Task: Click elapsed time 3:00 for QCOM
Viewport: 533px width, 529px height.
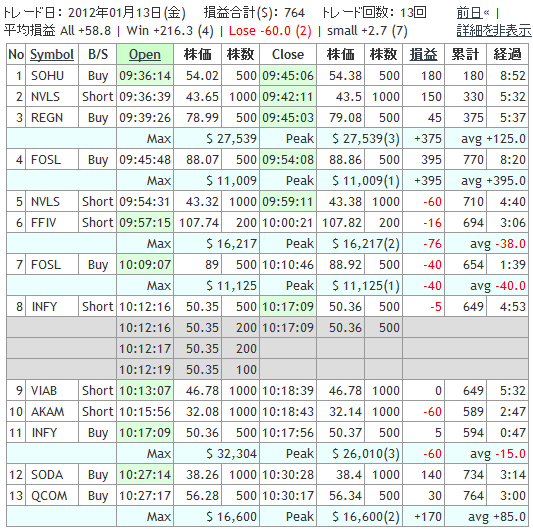Action: [507, 496]
